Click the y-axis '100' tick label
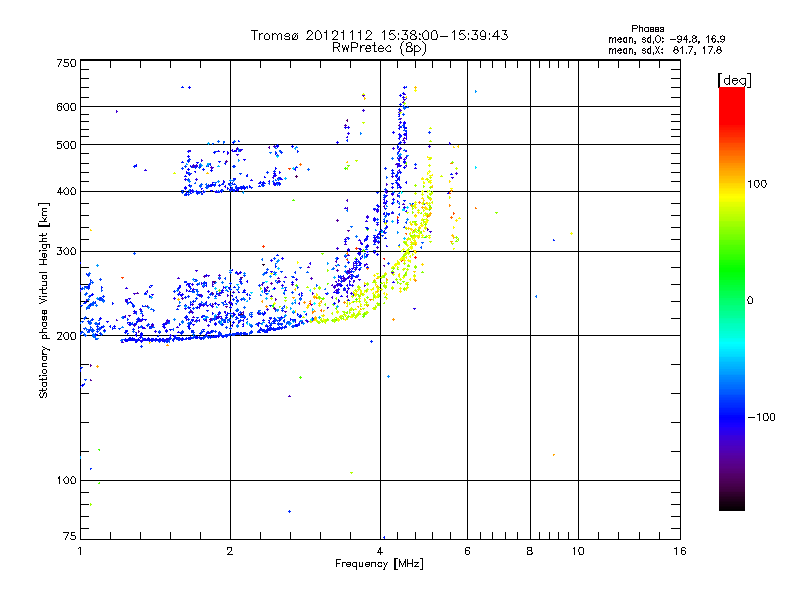Viewport: 800px width, 600px height. tap(67, 481)
